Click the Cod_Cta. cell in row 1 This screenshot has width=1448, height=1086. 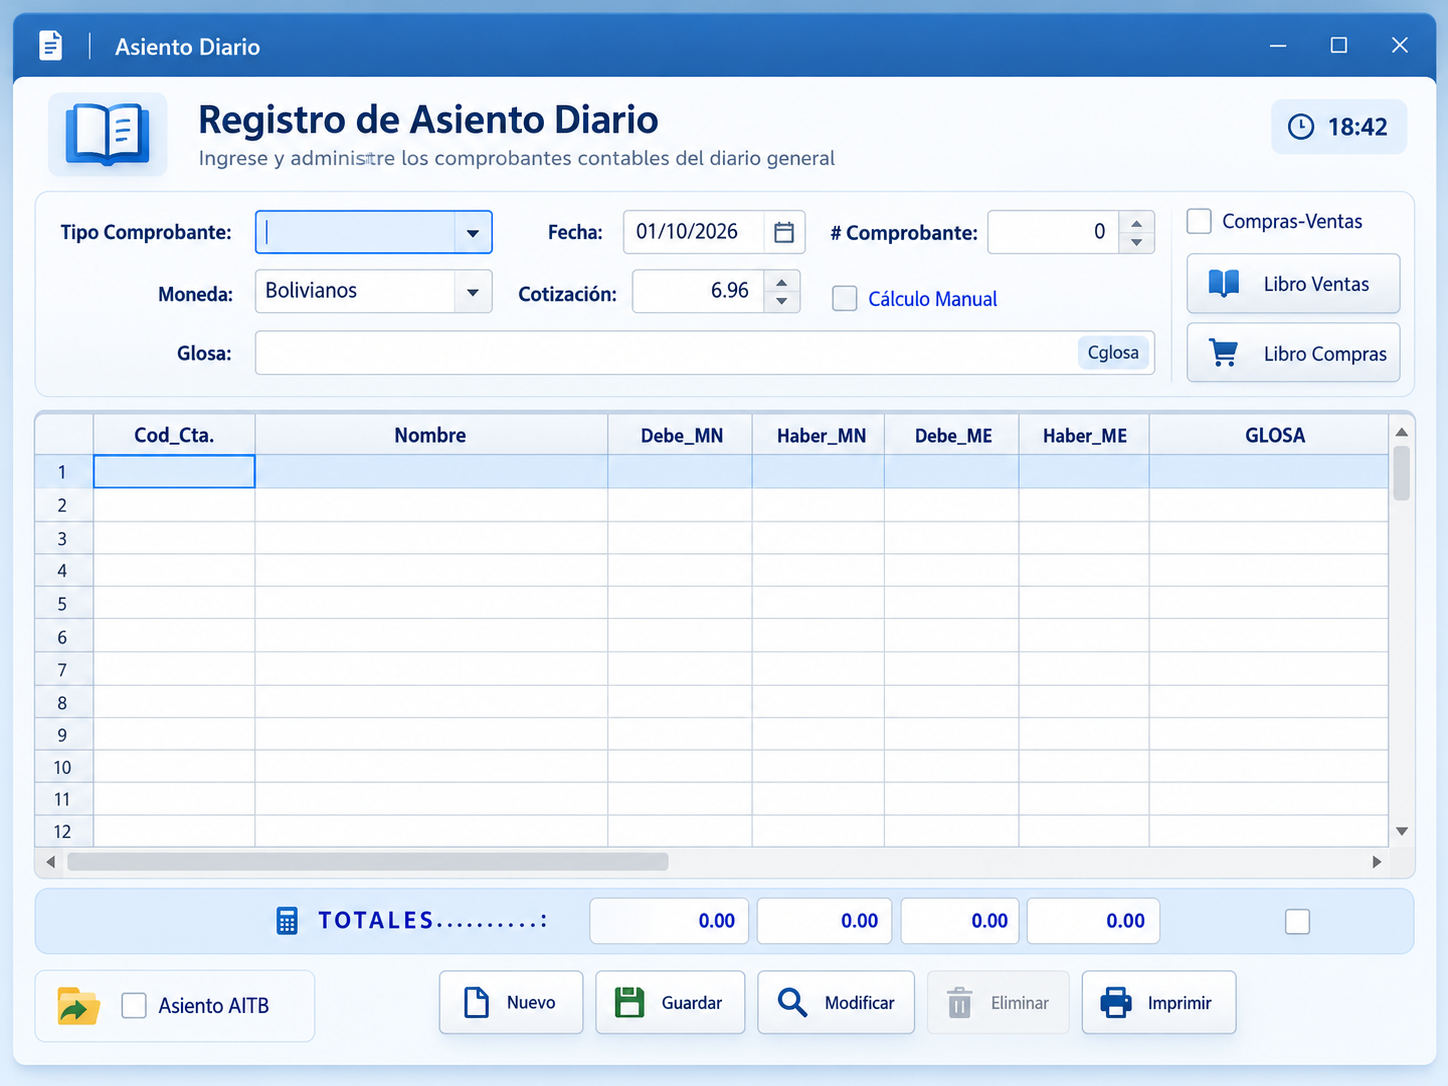pyautogui.click(x=174, y=472)
